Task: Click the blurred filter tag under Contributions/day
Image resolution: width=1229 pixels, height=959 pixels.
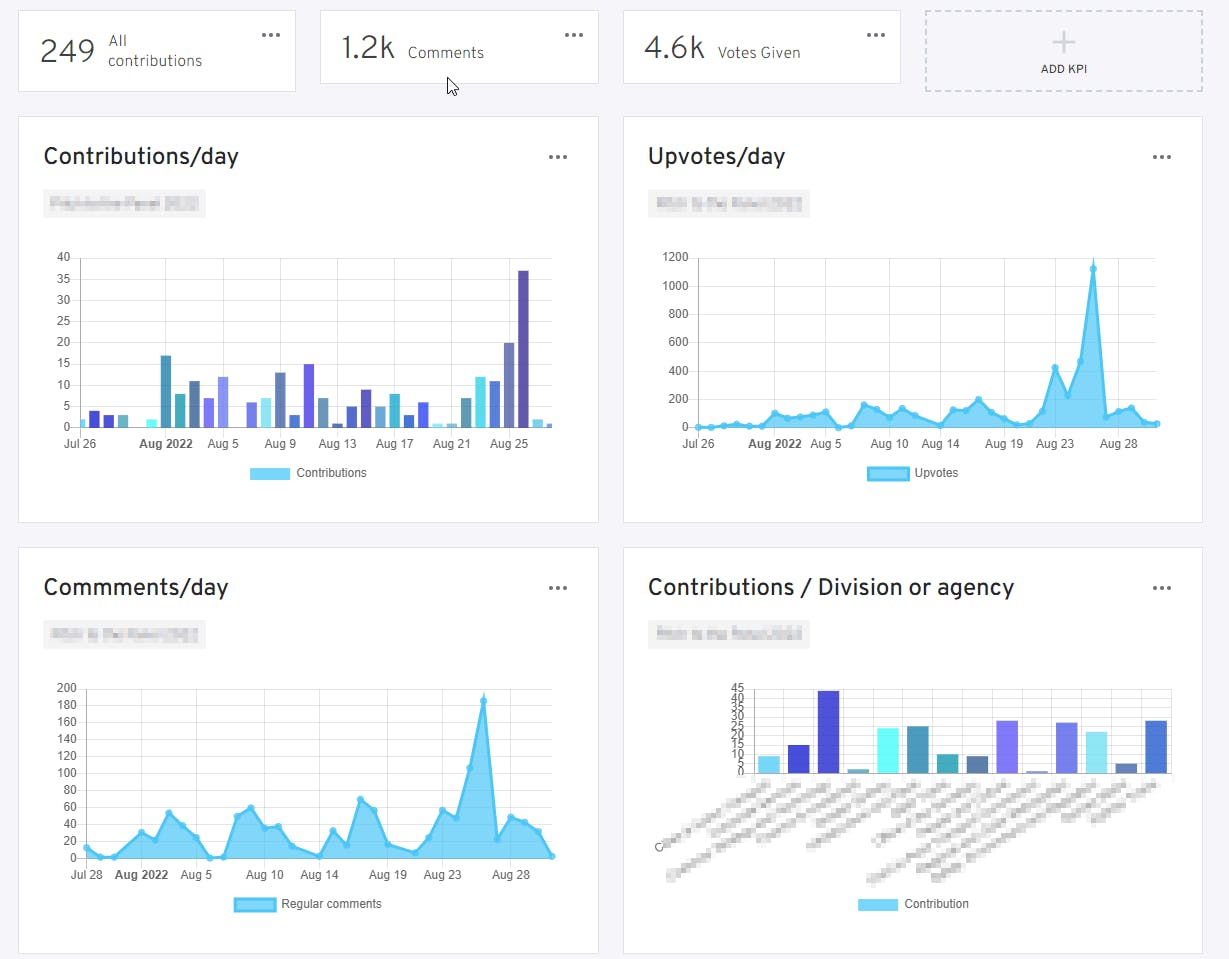Action: click(x=125, y=204)
